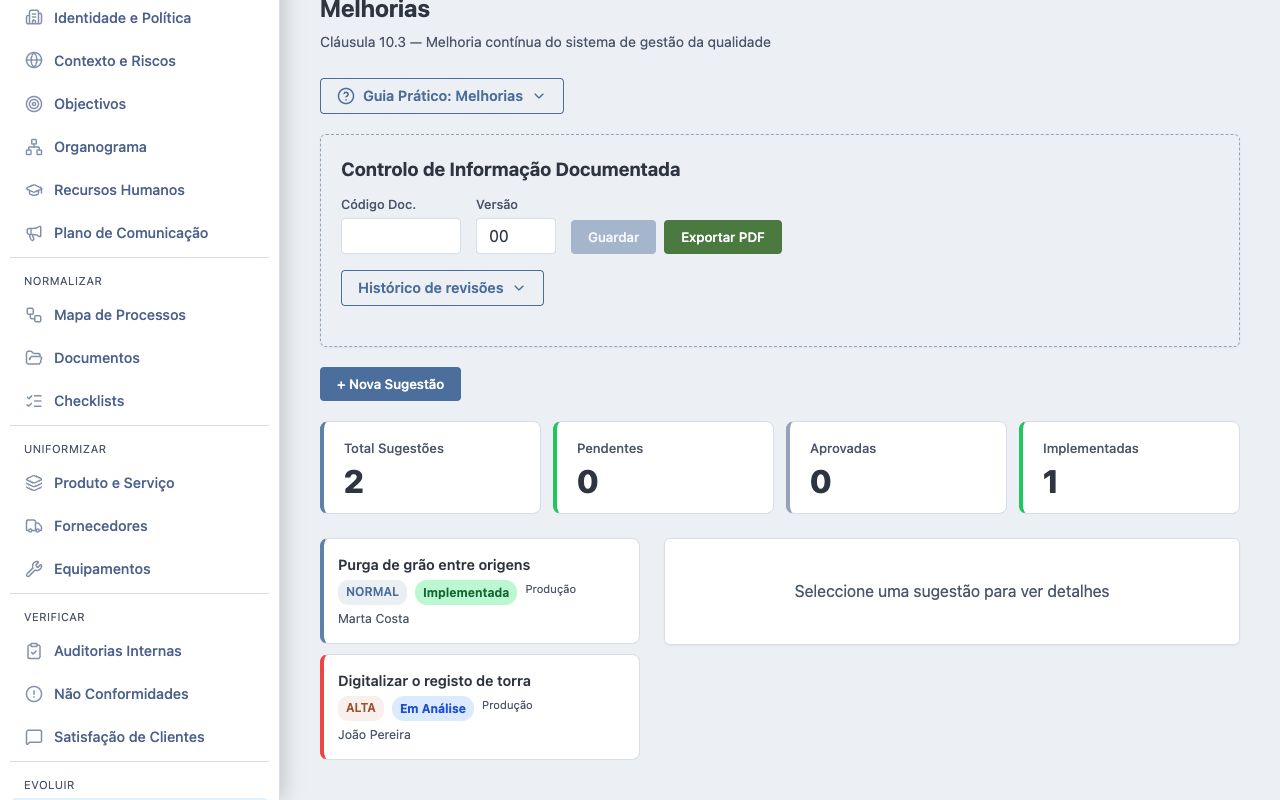Open suggestion Digitalizar o registo de torra
Image resolution: width=1280 pixels, height=800 pixels.
[480, 707]
